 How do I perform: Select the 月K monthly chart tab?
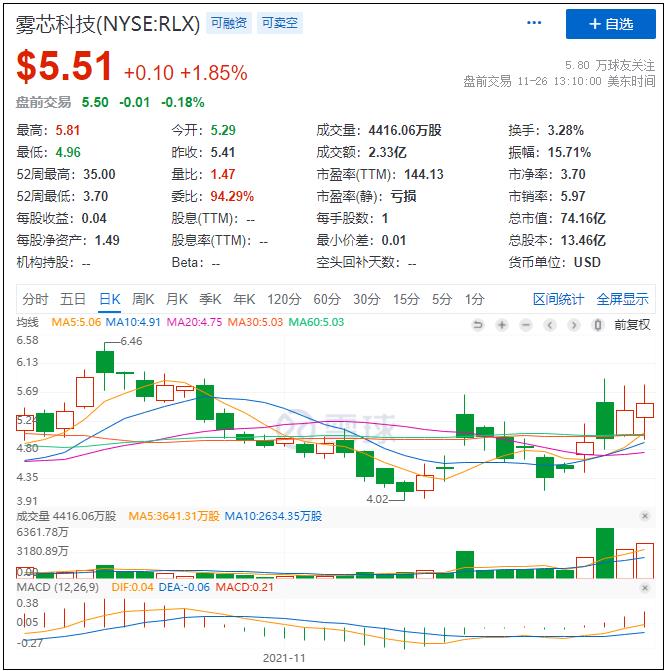[x=177, y=299]
